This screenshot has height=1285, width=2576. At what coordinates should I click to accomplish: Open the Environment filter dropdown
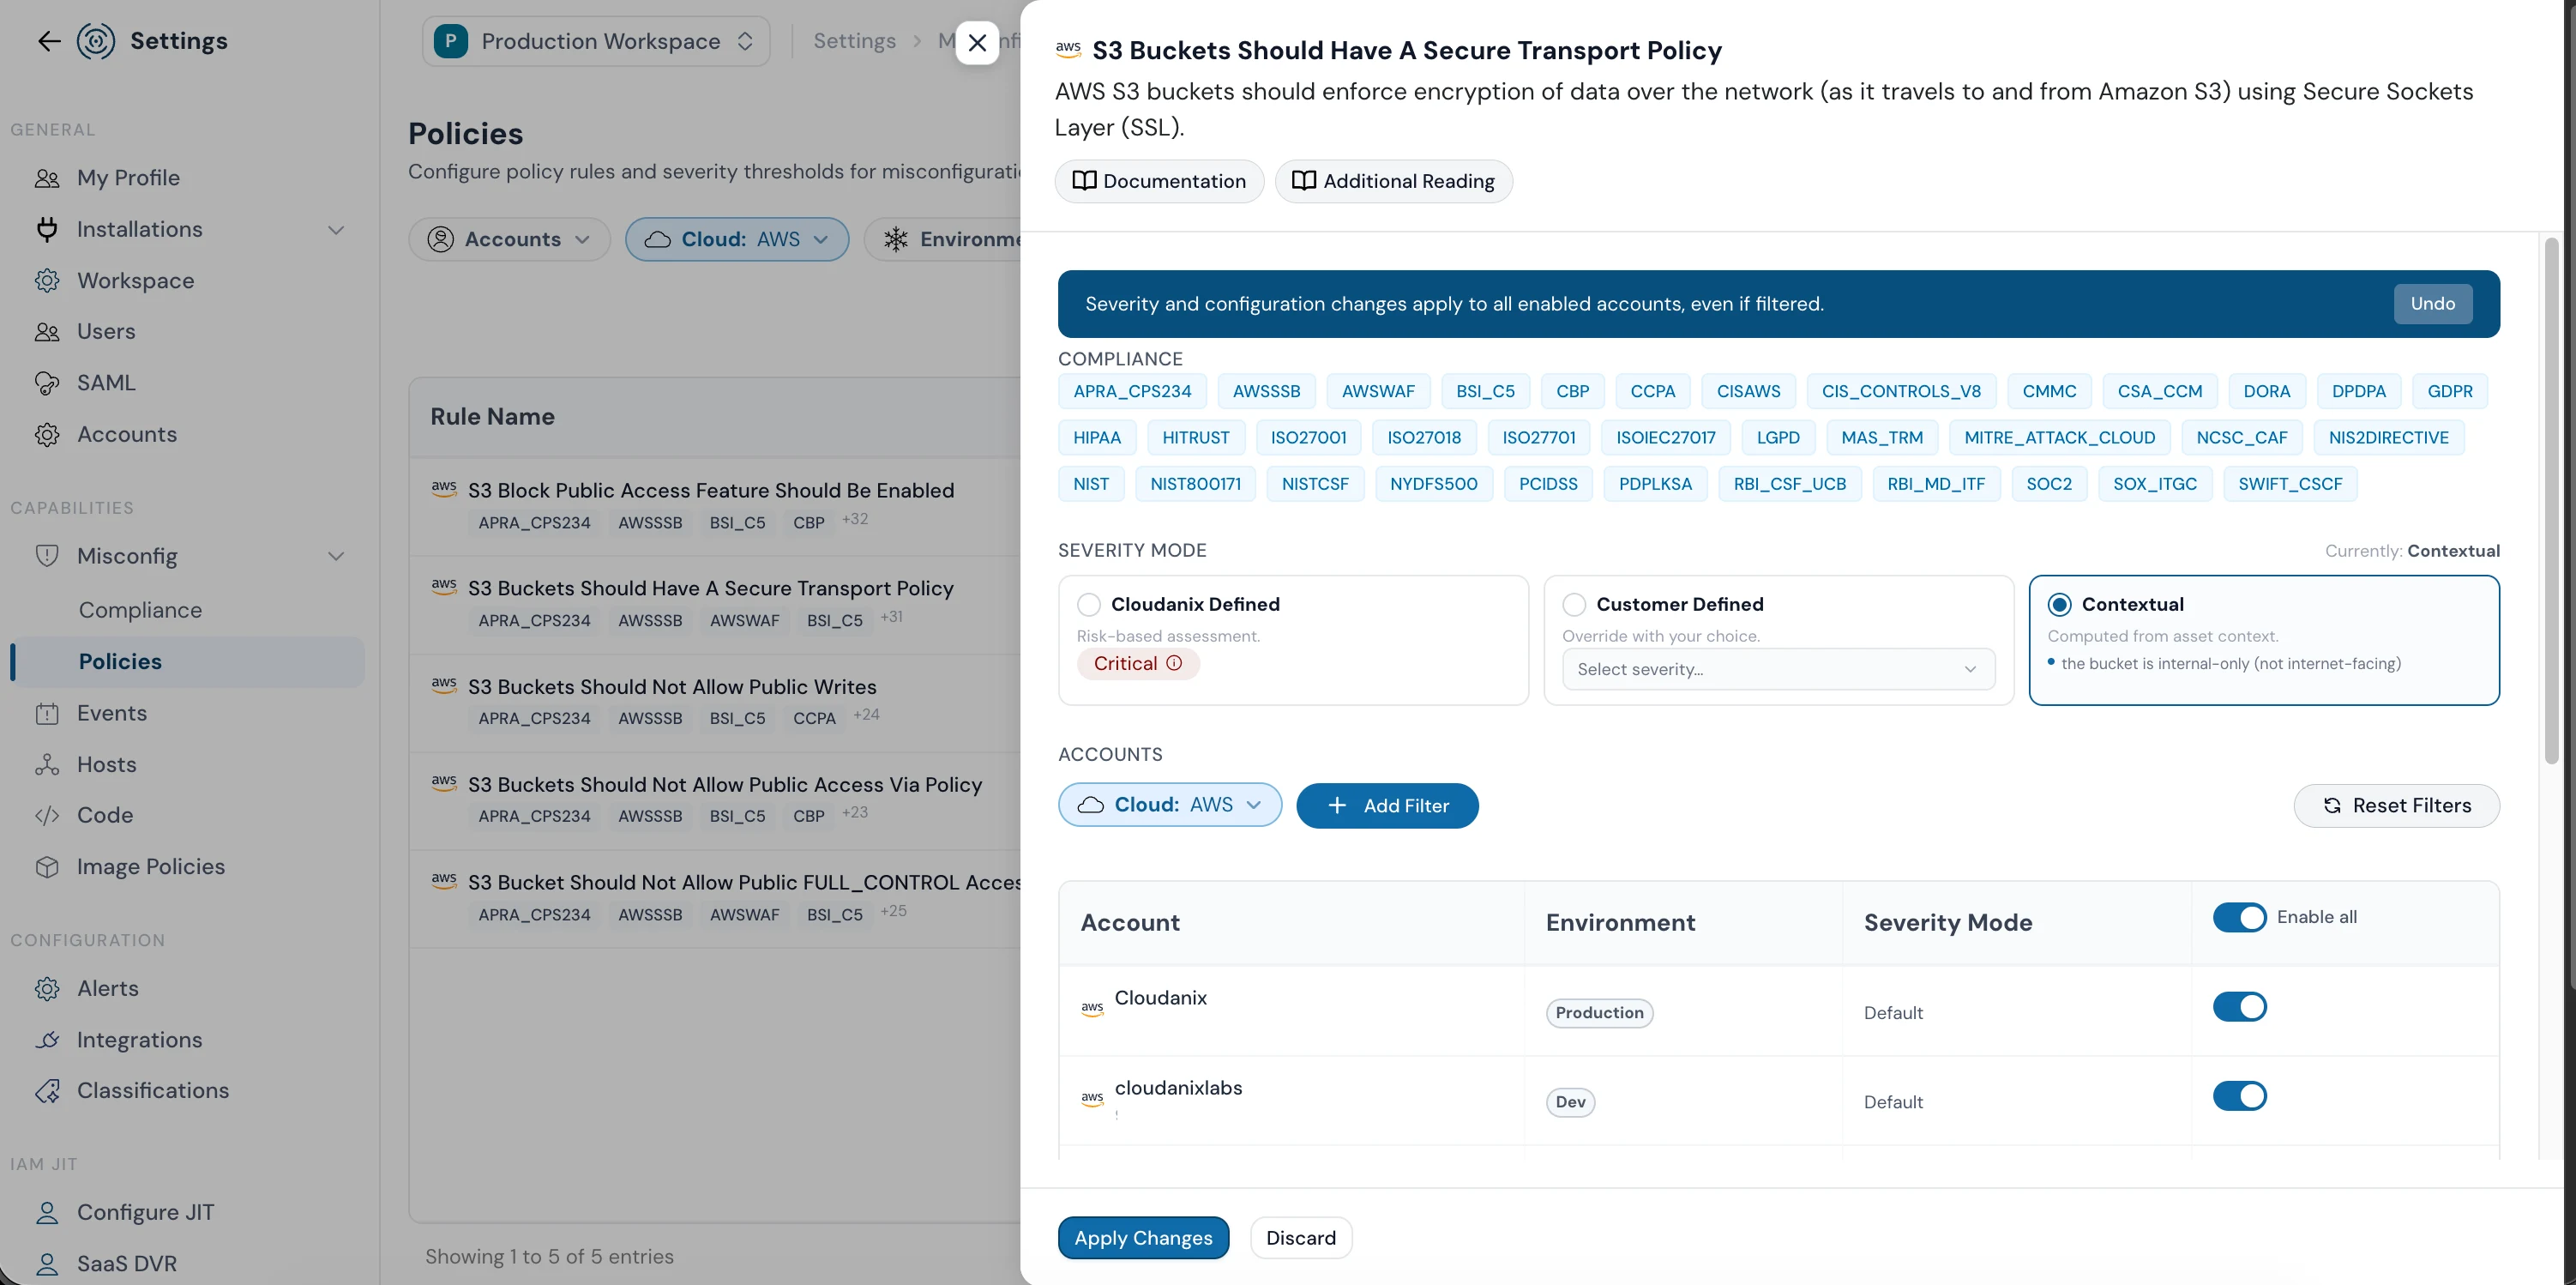point(943,239)
